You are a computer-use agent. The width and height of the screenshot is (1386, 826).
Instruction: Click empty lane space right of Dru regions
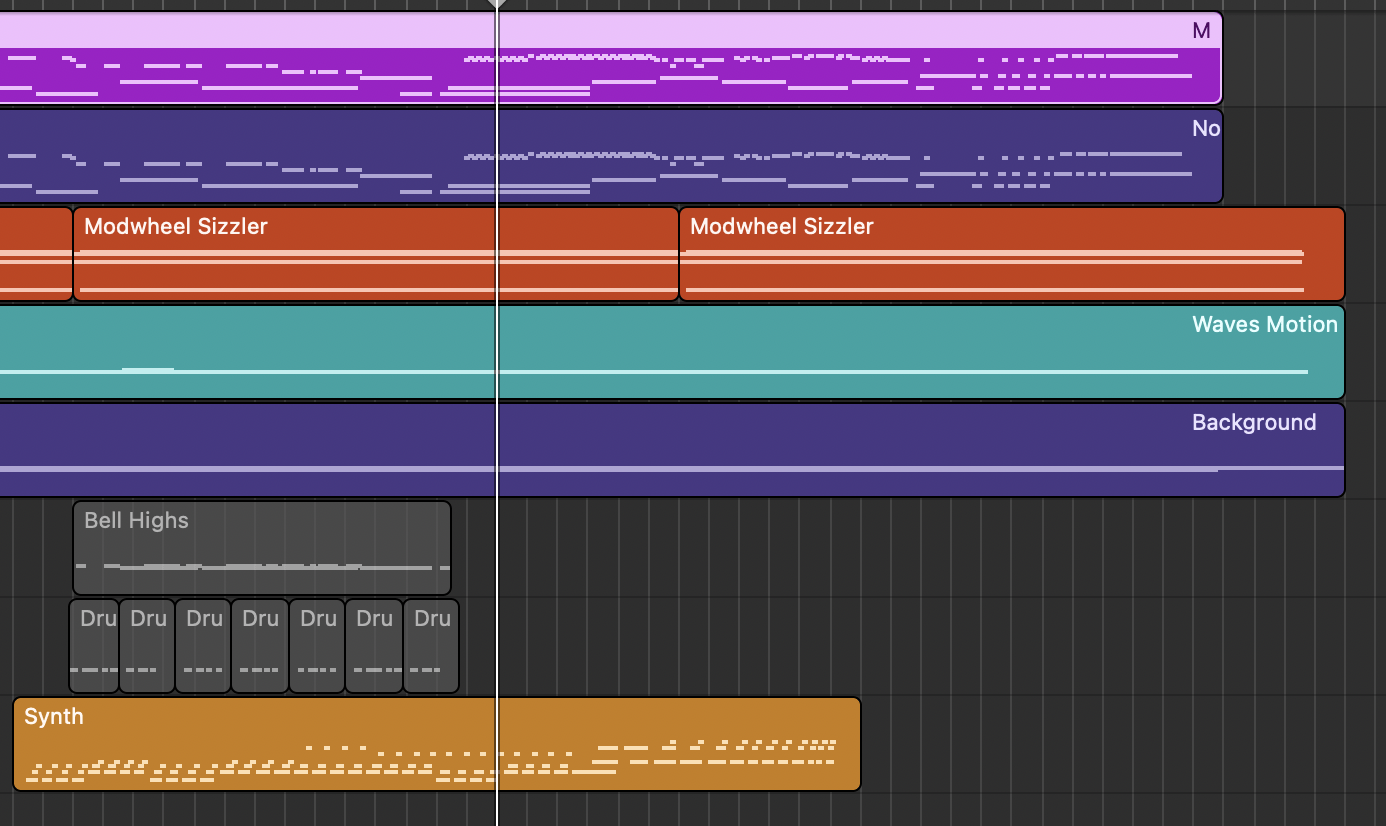900,646
